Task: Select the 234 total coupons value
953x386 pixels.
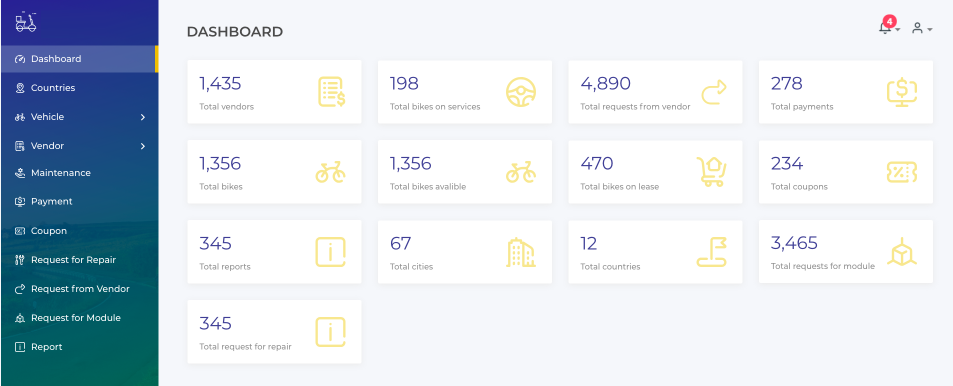Action: [x=787, y=164]
